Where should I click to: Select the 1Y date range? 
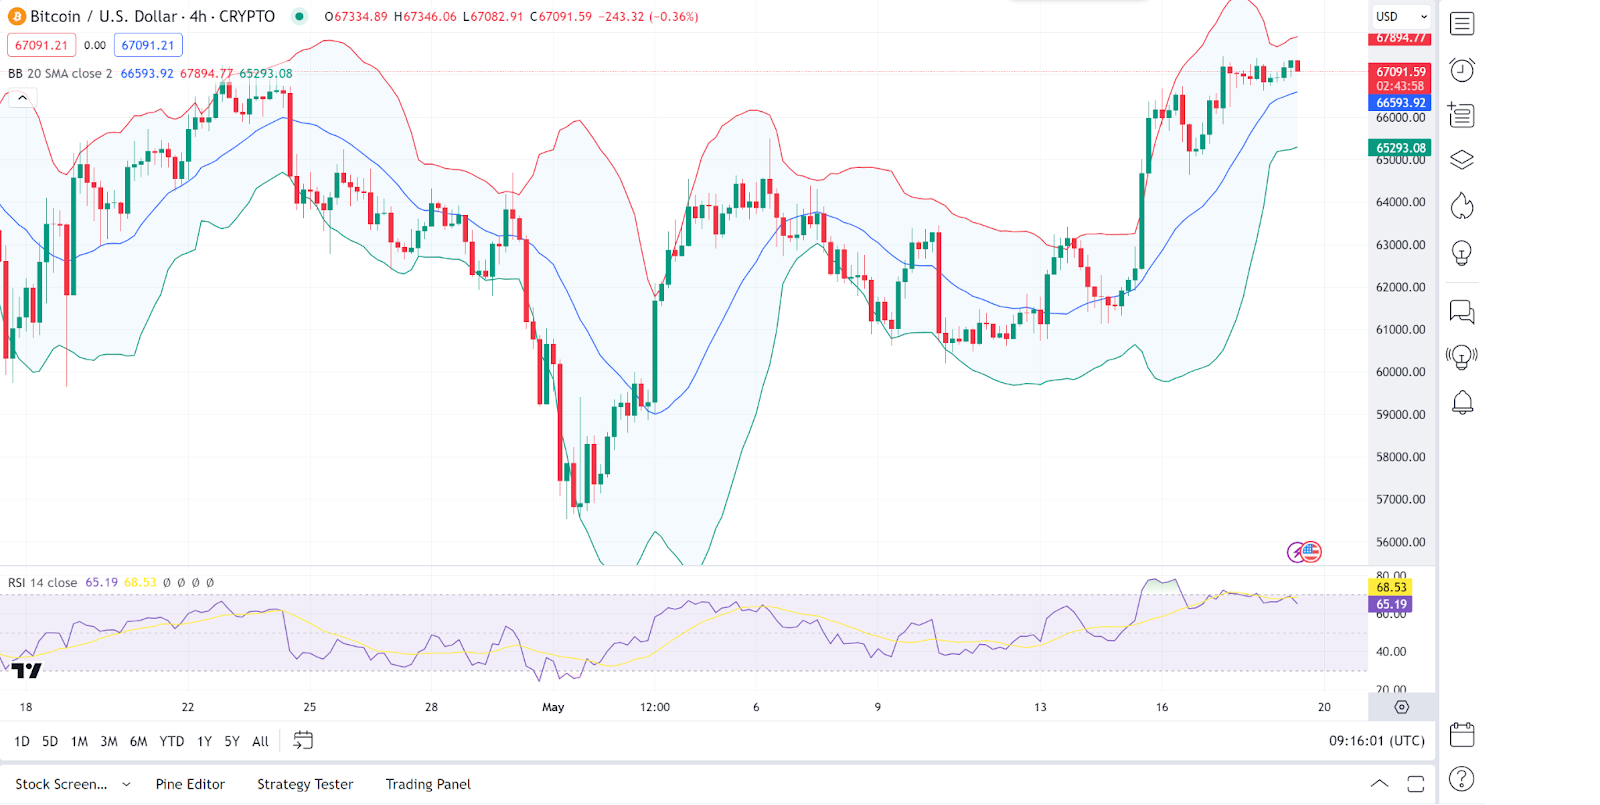tap(204, 741)
